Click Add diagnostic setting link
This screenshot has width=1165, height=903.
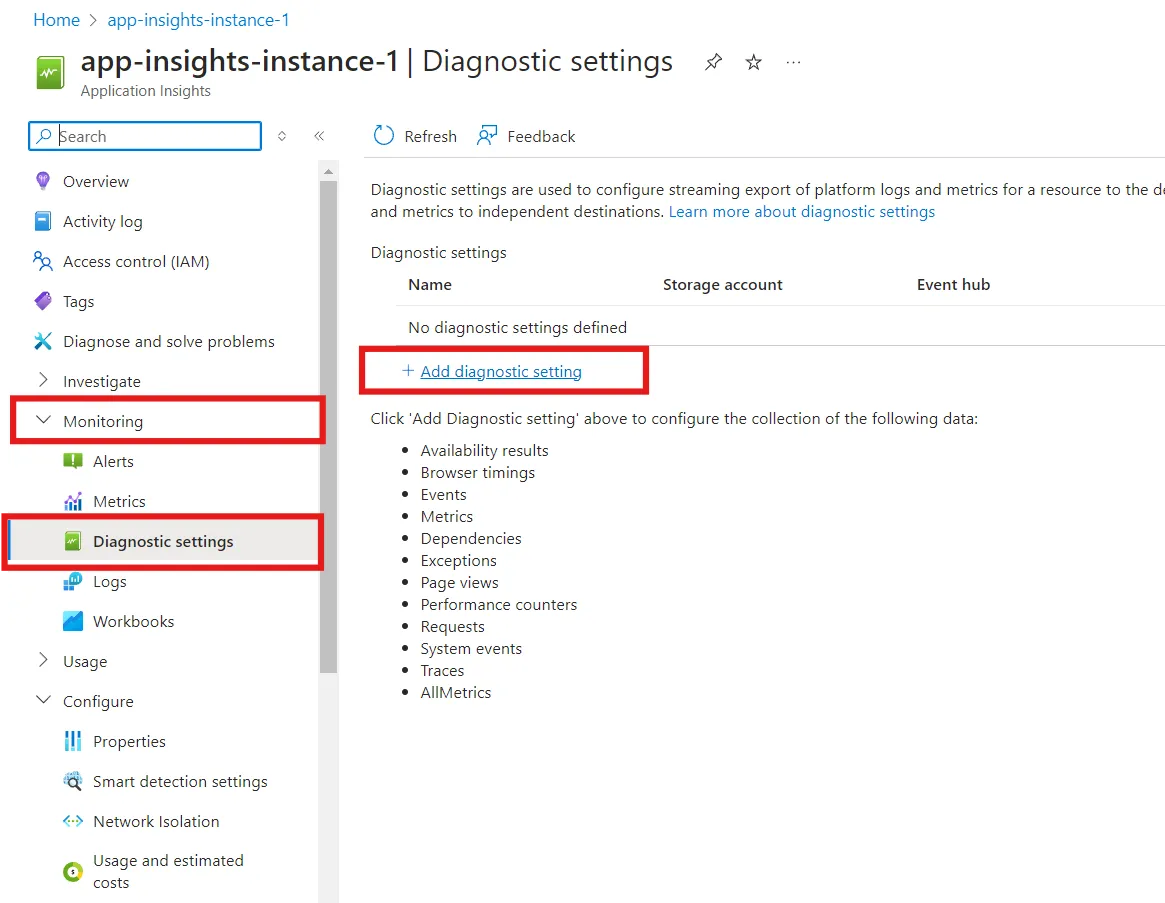[501, 372]
